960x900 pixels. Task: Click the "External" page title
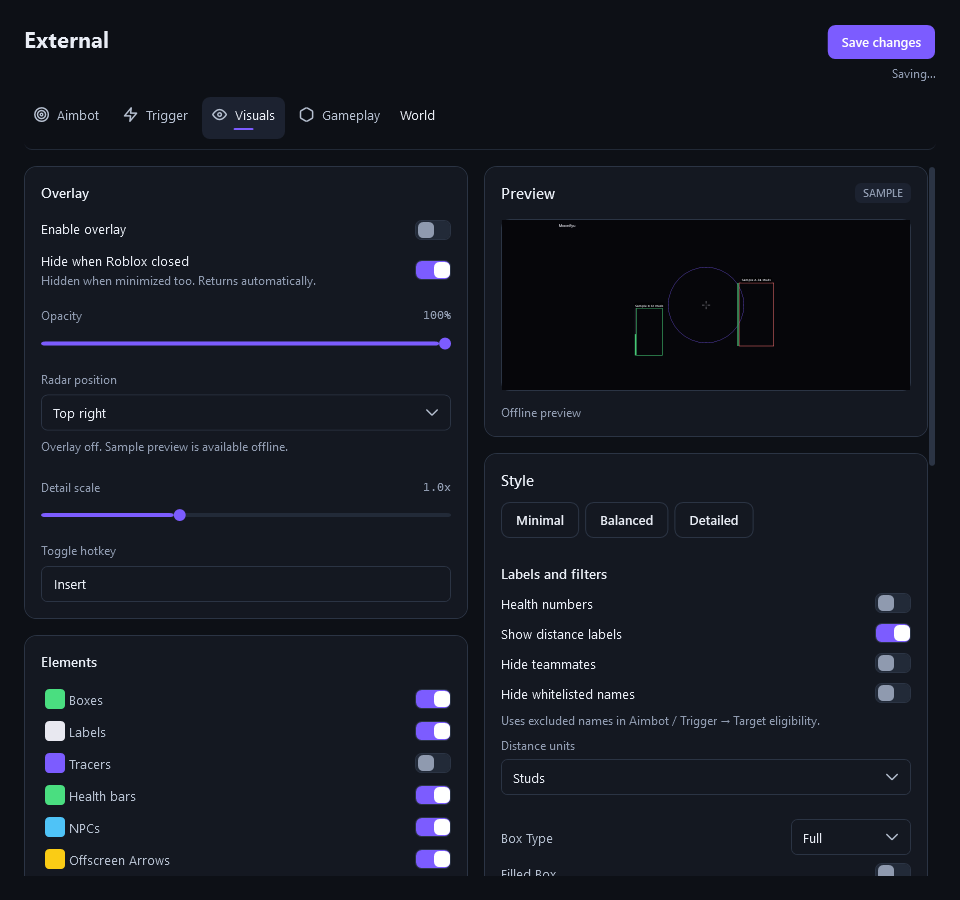pyautogui.click(x=66, y=40)
